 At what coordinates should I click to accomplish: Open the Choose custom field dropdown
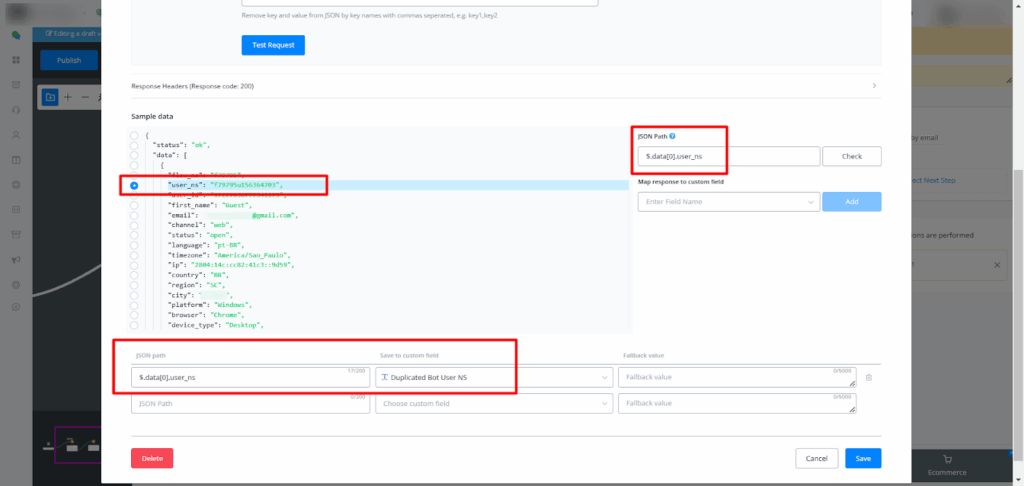494,403
